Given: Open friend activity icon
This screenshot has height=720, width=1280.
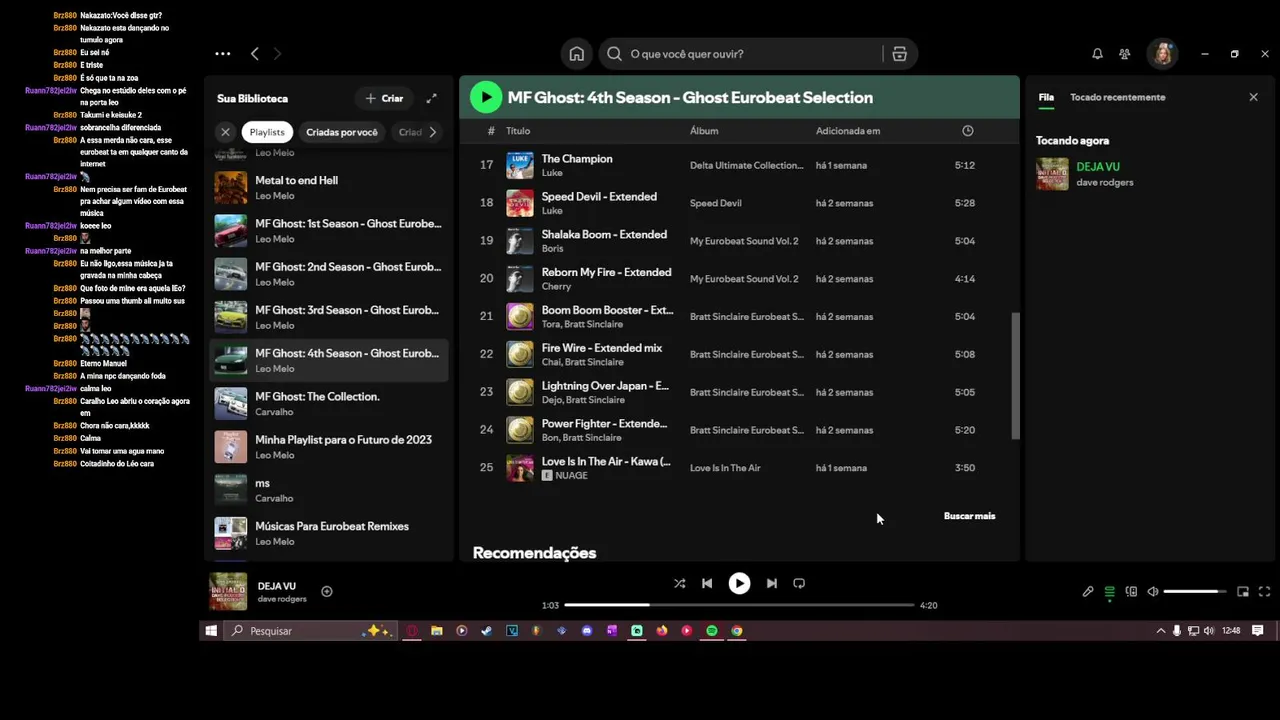Looking at the screenshot, I should (x=1125, y=54).
